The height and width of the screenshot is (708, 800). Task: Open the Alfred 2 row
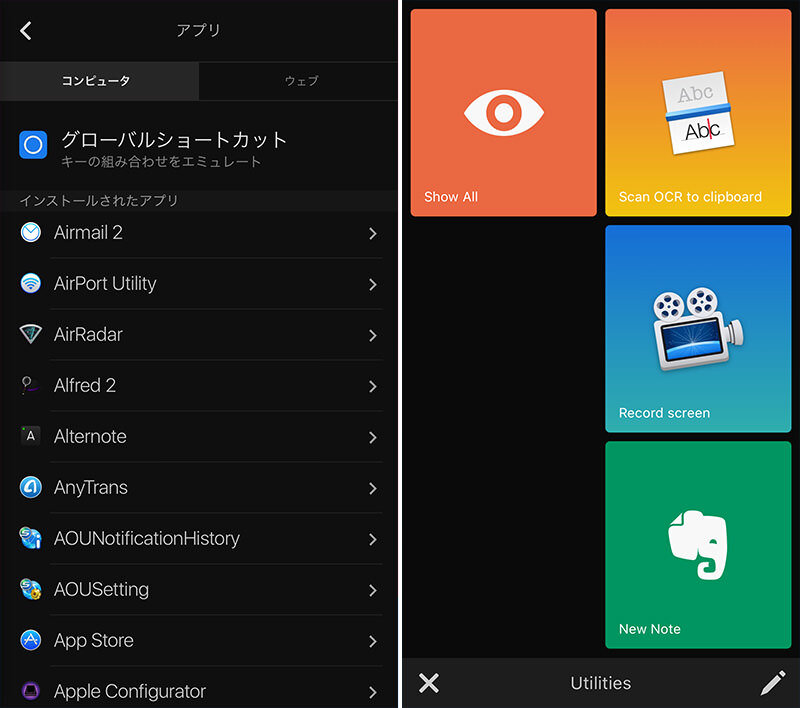(x=199, y=386)
